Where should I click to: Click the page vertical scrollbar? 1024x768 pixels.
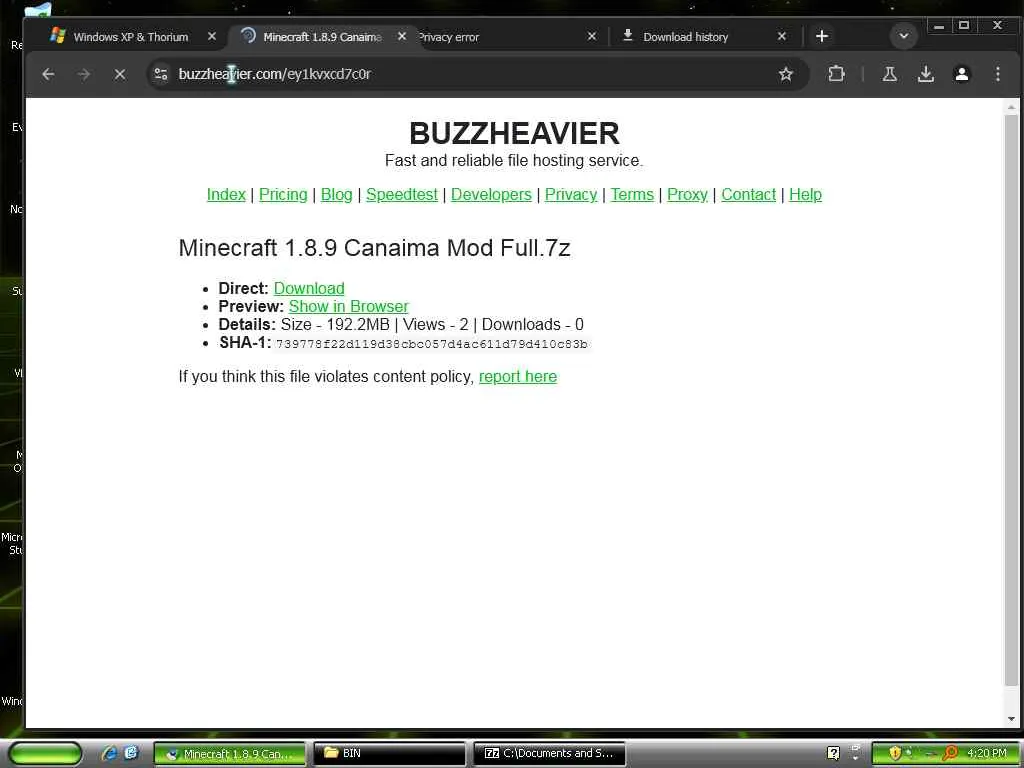click(x=1011, y=400)
